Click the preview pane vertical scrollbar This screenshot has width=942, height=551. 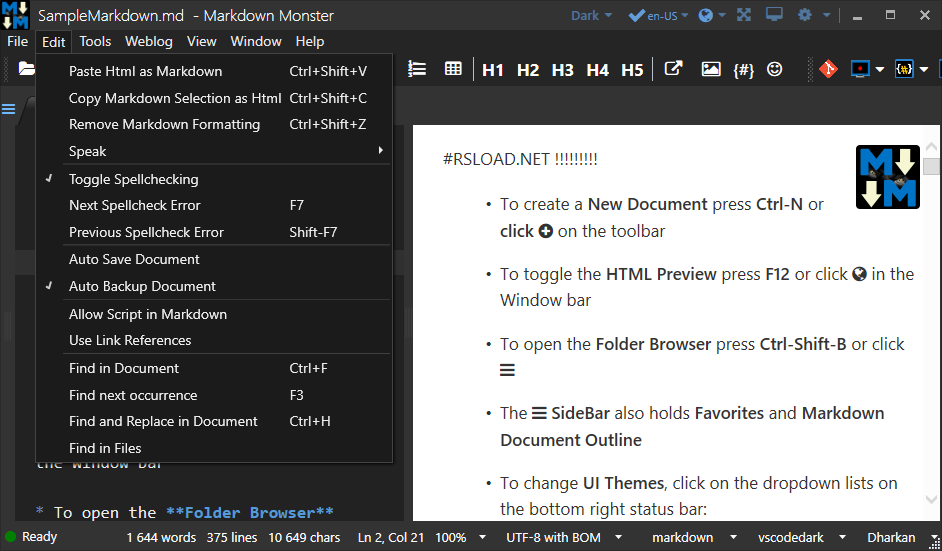coord(931,330)
